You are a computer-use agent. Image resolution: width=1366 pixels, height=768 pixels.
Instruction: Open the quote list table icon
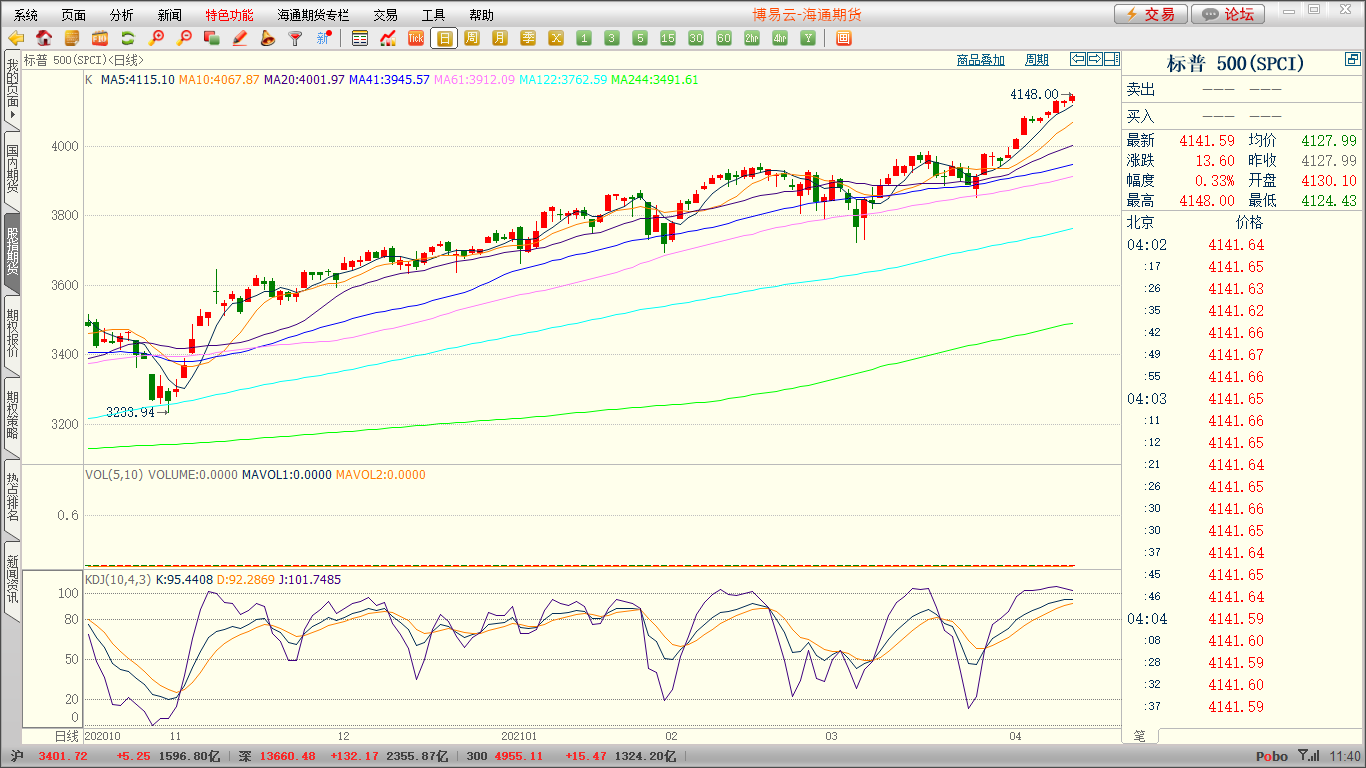(360, 38)
